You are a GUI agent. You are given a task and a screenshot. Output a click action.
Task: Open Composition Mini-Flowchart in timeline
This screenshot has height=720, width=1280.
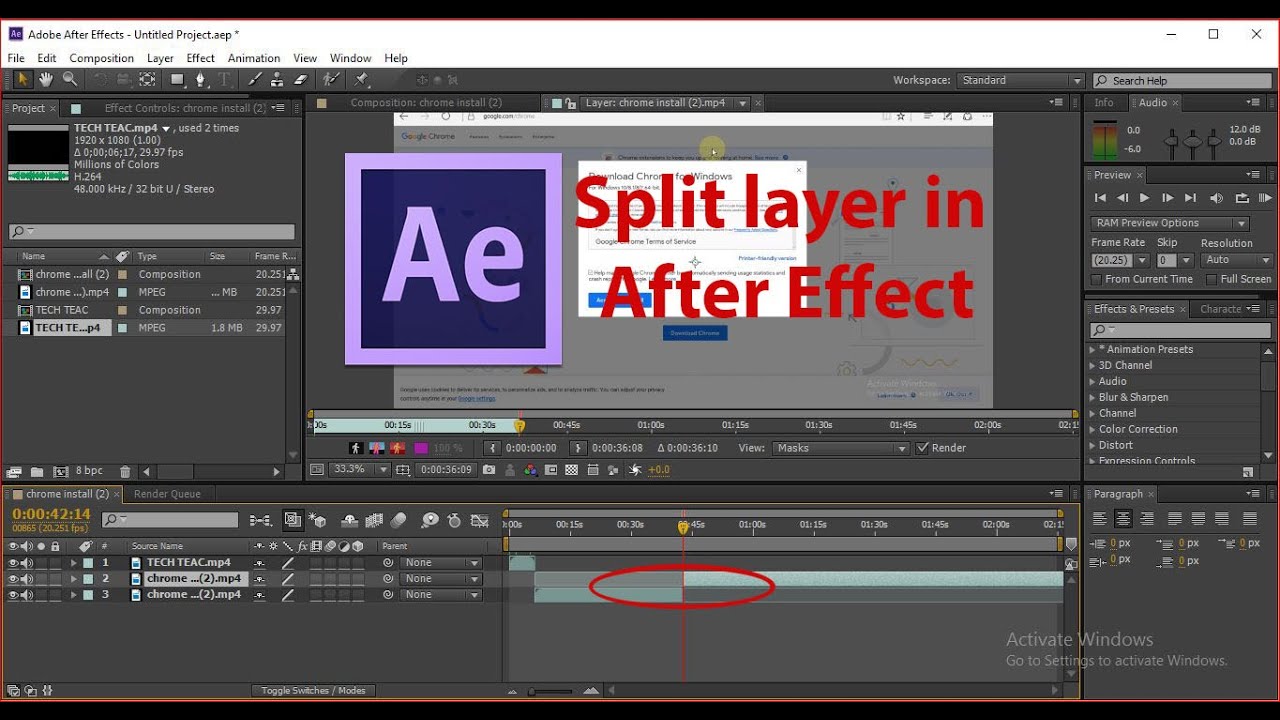point(260,520)
